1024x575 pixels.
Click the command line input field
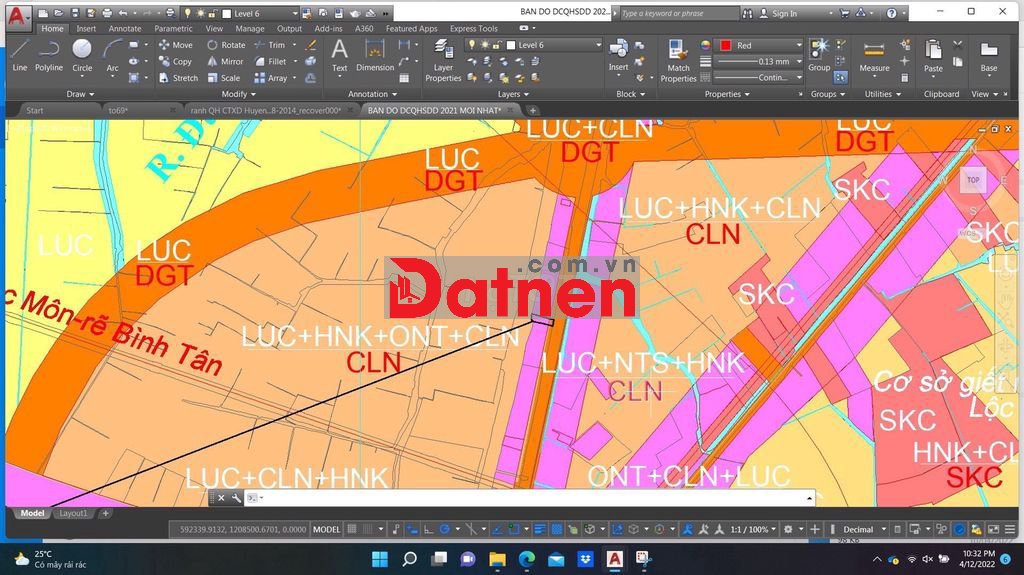530,497
